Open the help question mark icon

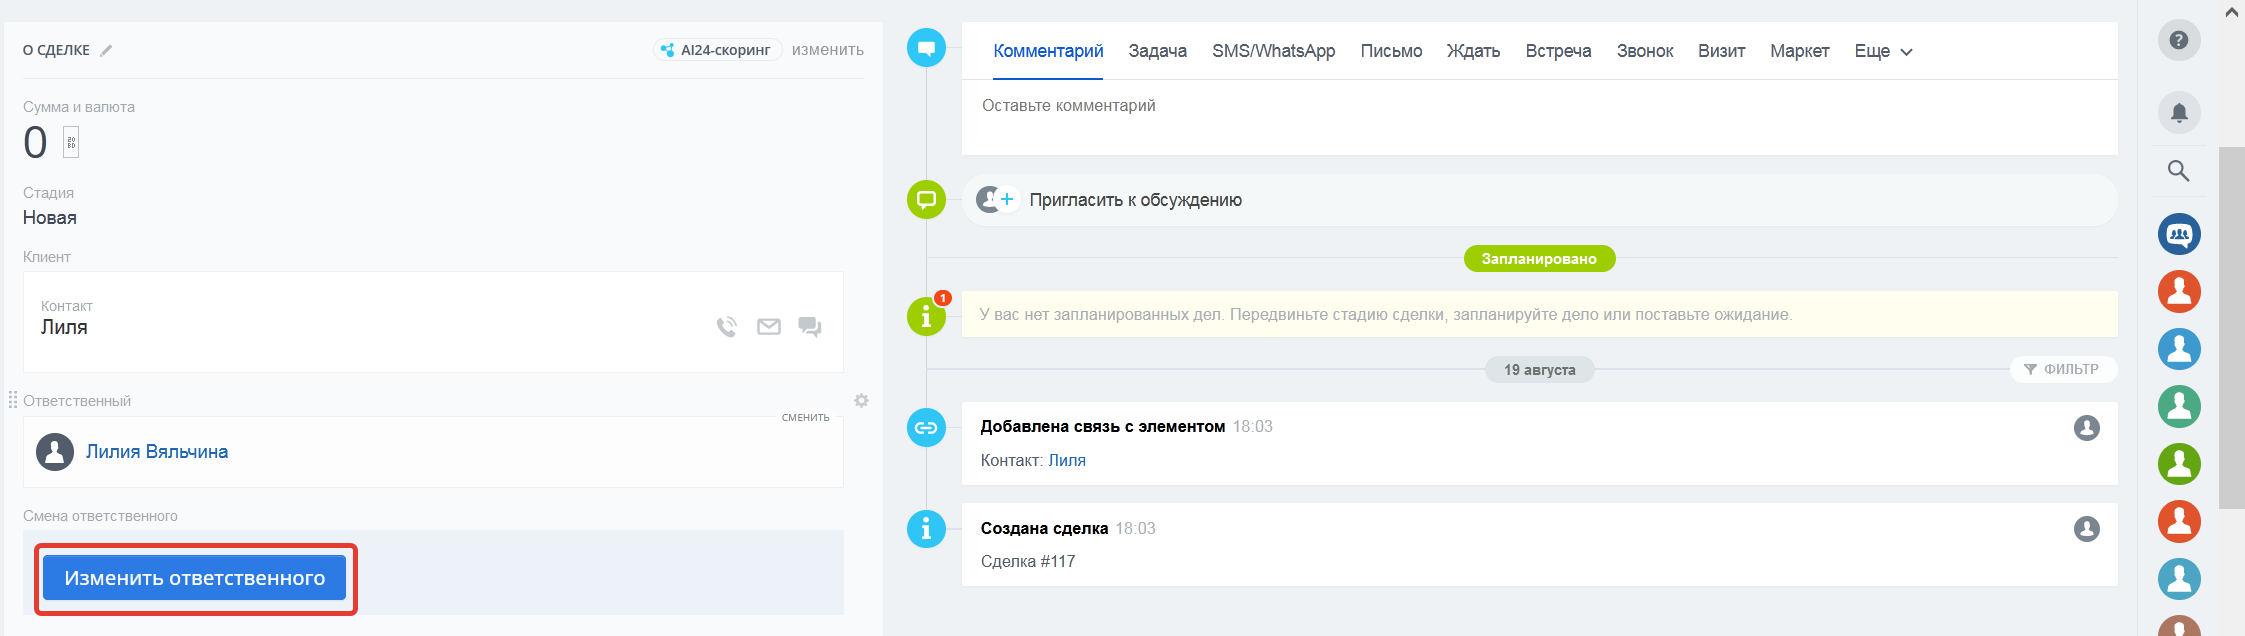(x=2178, y=40)
